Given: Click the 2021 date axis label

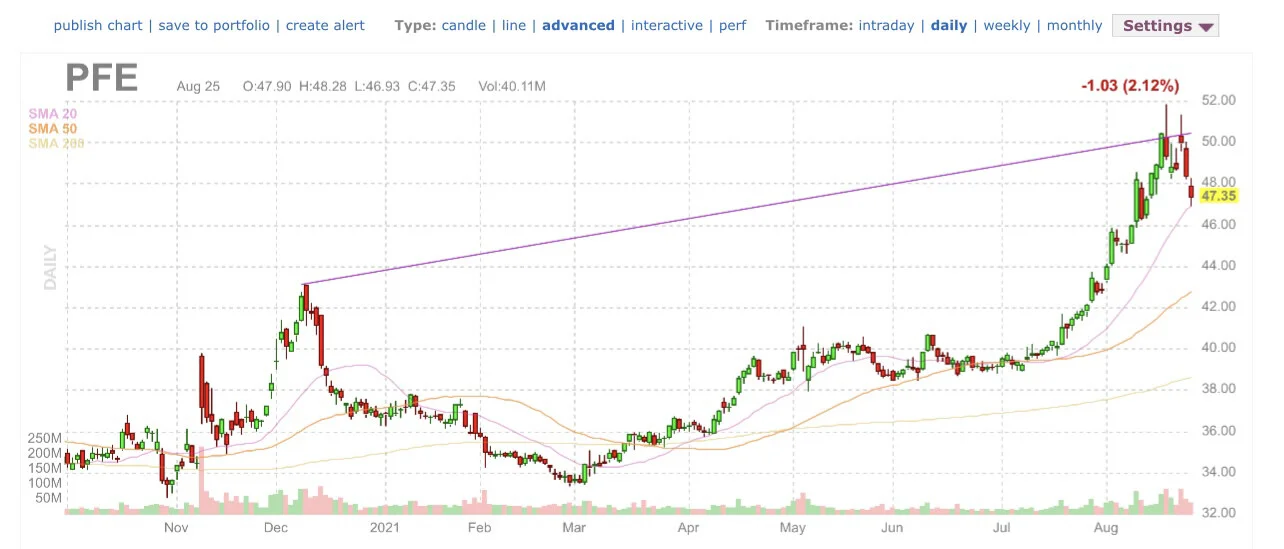Looking at the screenshot, I should coord(385,526).
